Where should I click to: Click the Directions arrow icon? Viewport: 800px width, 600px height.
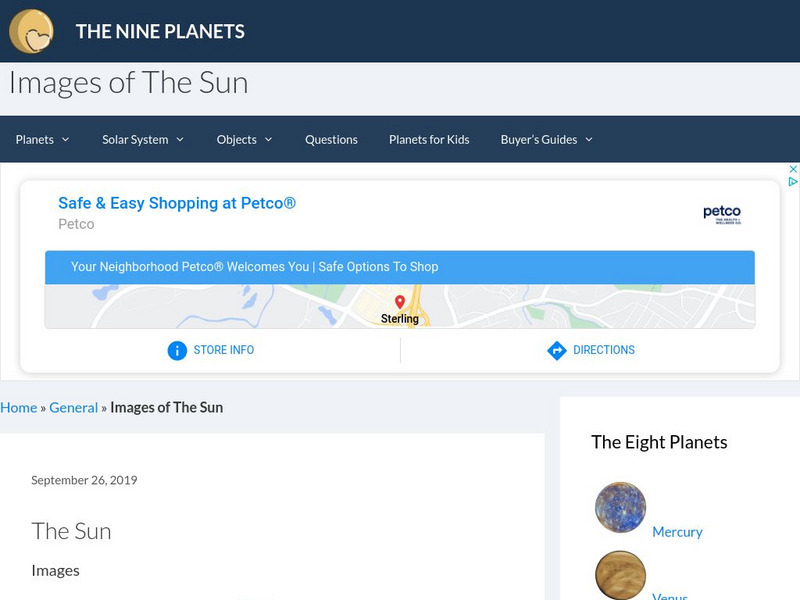point(557,350)
